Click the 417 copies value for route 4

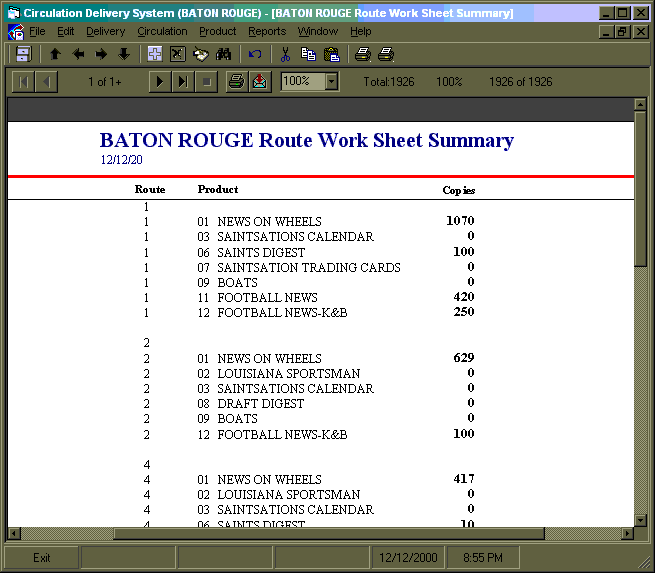tap(464, 479)
